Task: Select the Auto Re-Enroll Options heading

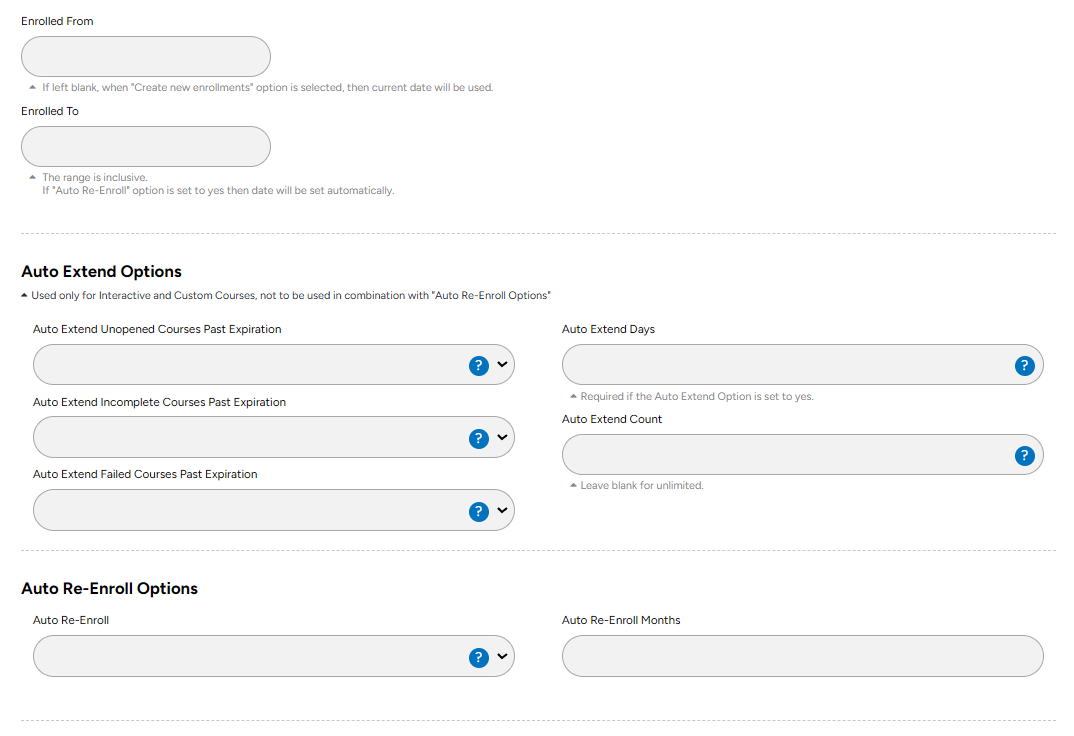Action: pyautogui.click(x=110, y=589)
